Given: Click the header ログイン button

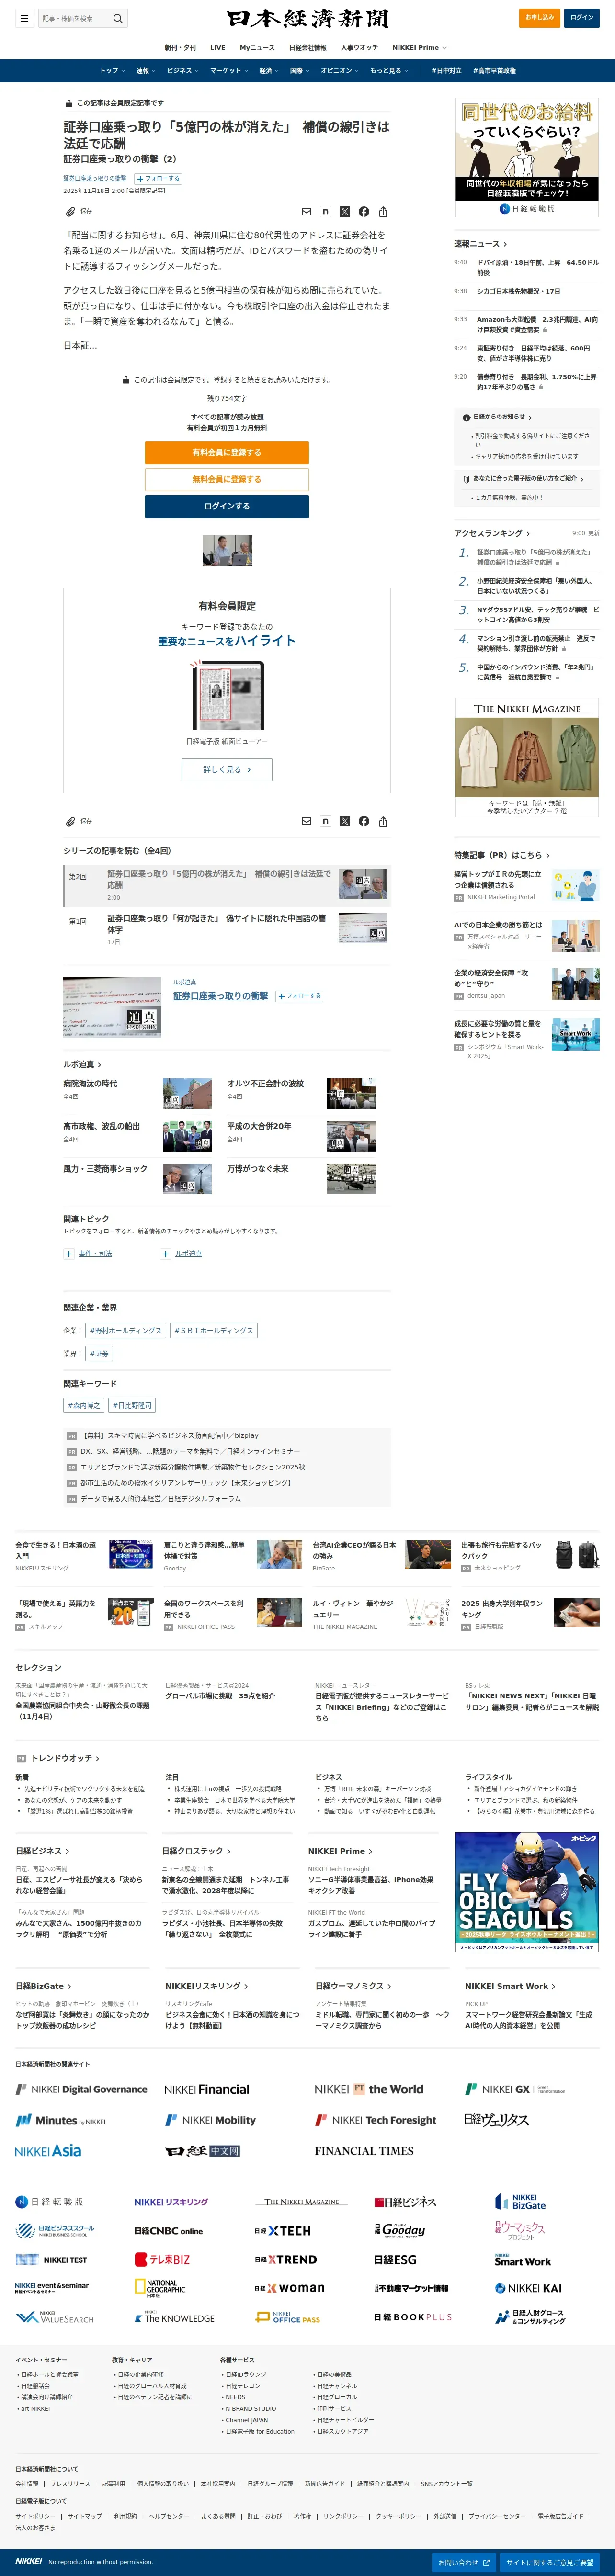Looking at the screenshot, I should (x=581, y=17).
